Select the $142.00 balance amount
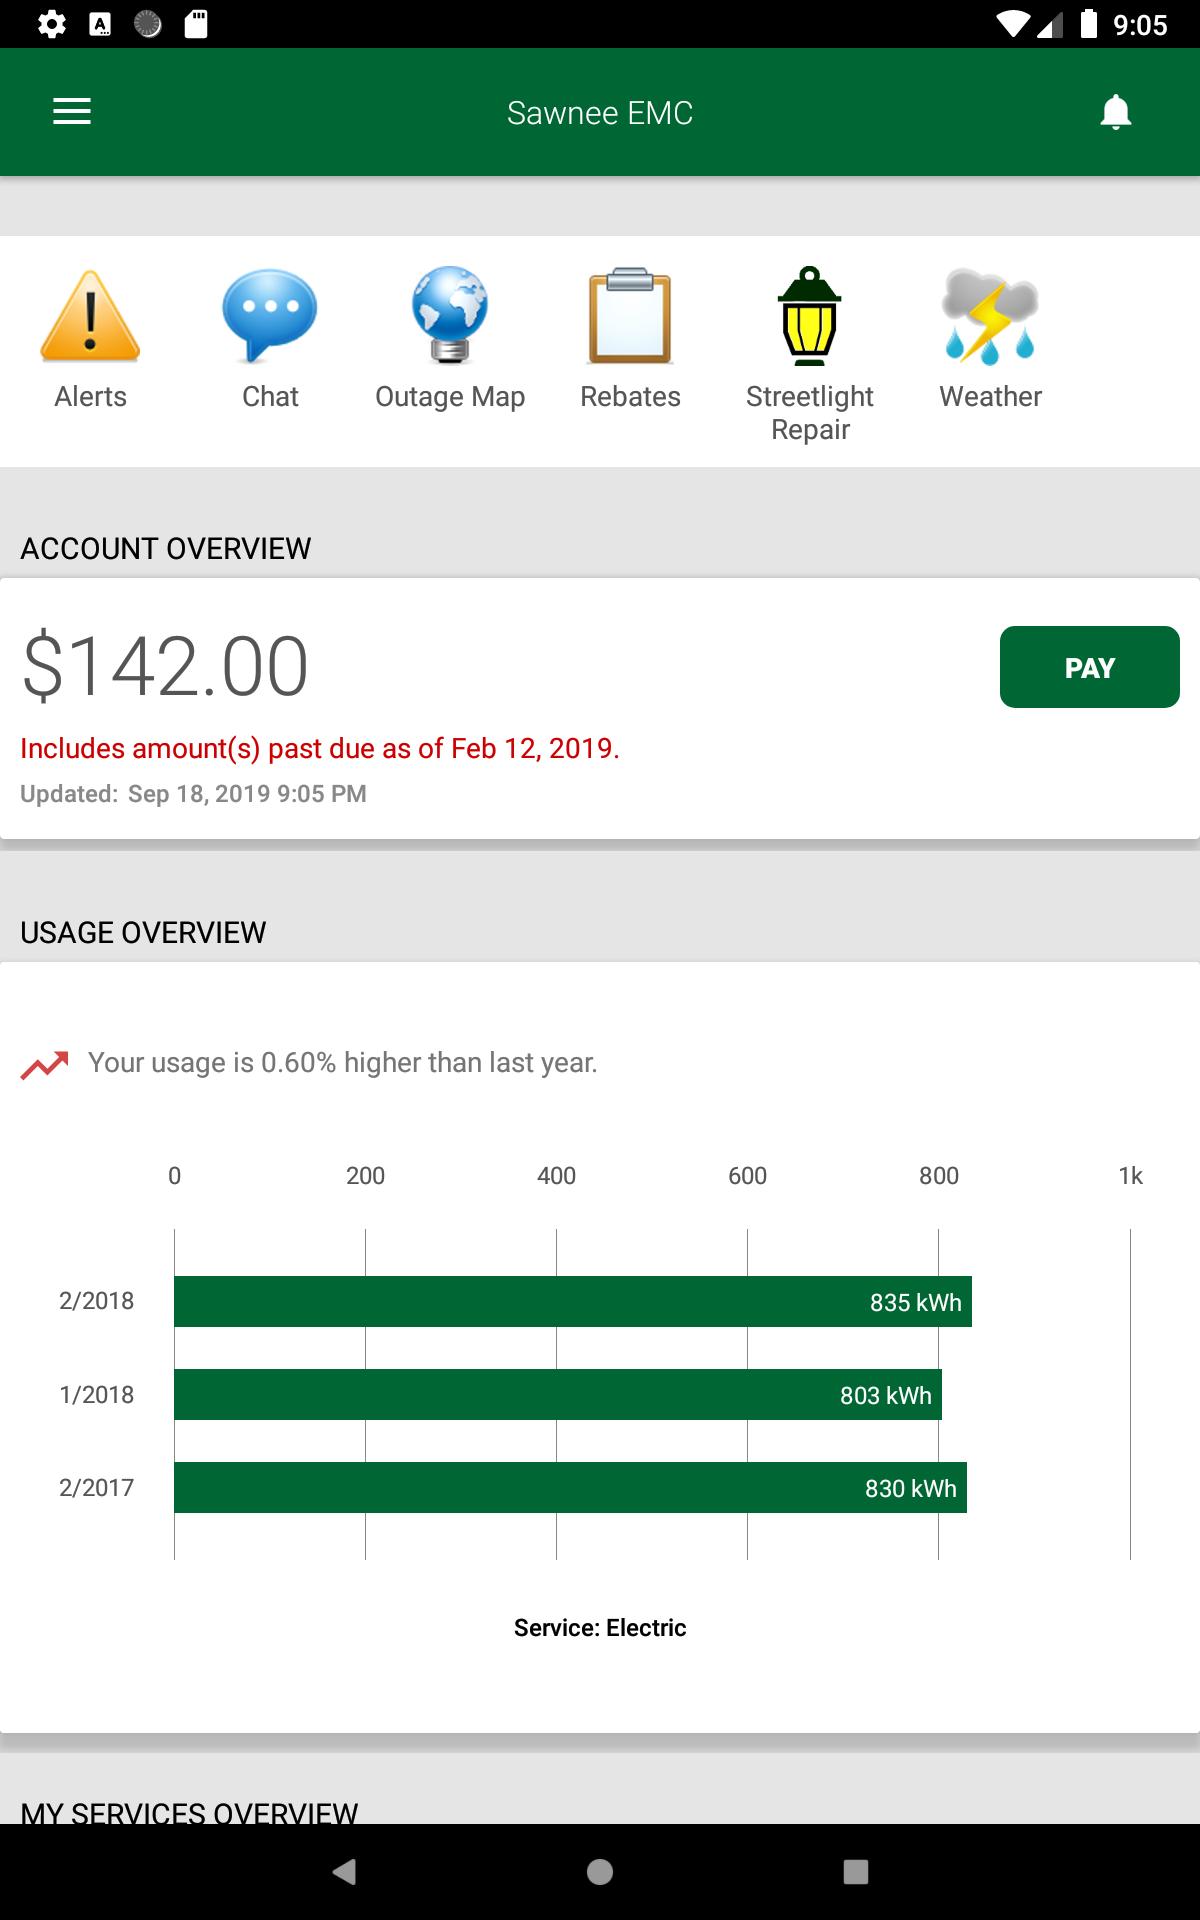The image size is (1200, 1920). (x=165, y=666)
